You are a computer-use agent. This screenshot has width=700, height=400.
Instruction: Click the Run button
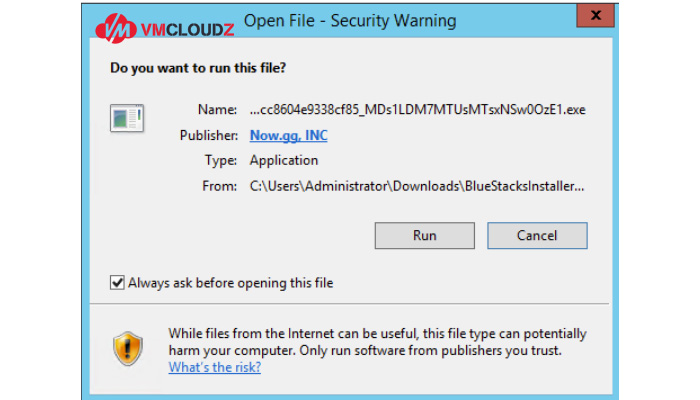pos(425,235)
